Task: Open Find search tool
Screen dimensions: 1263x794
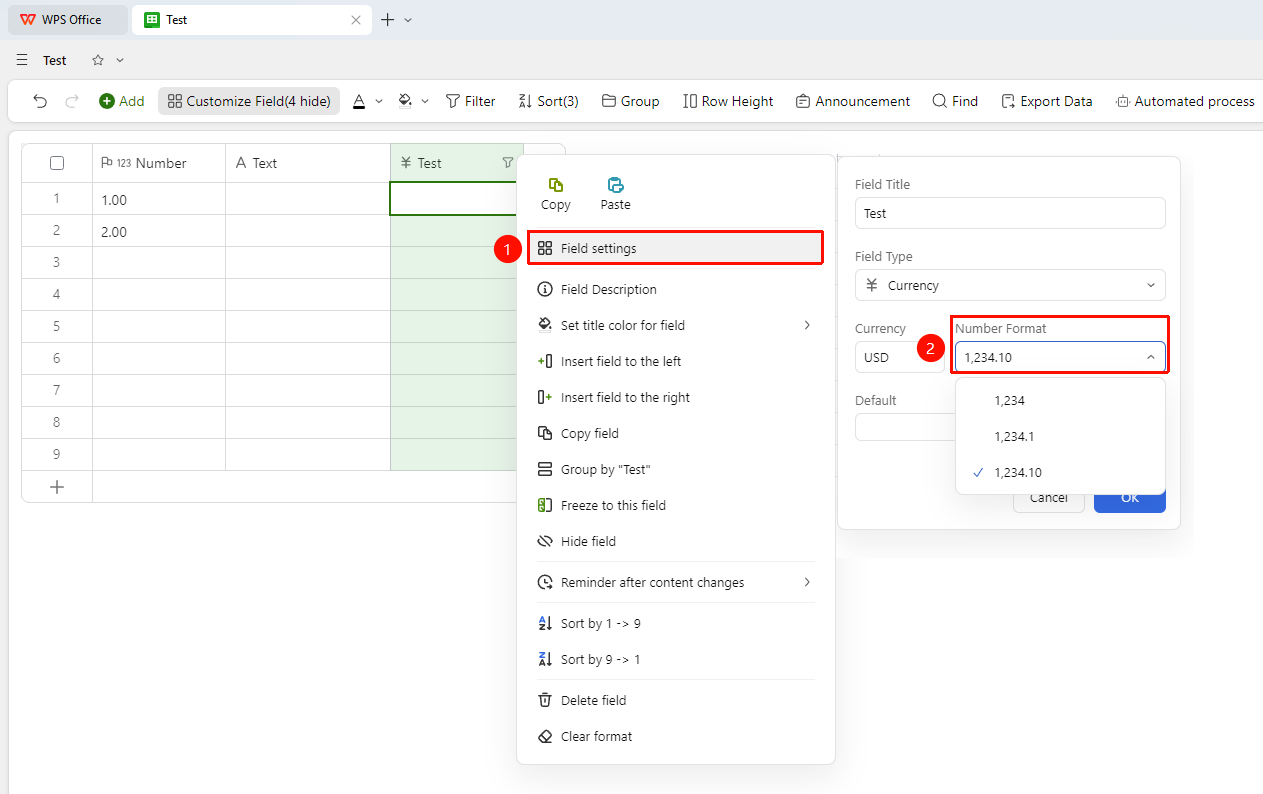Action: [955, 101]
